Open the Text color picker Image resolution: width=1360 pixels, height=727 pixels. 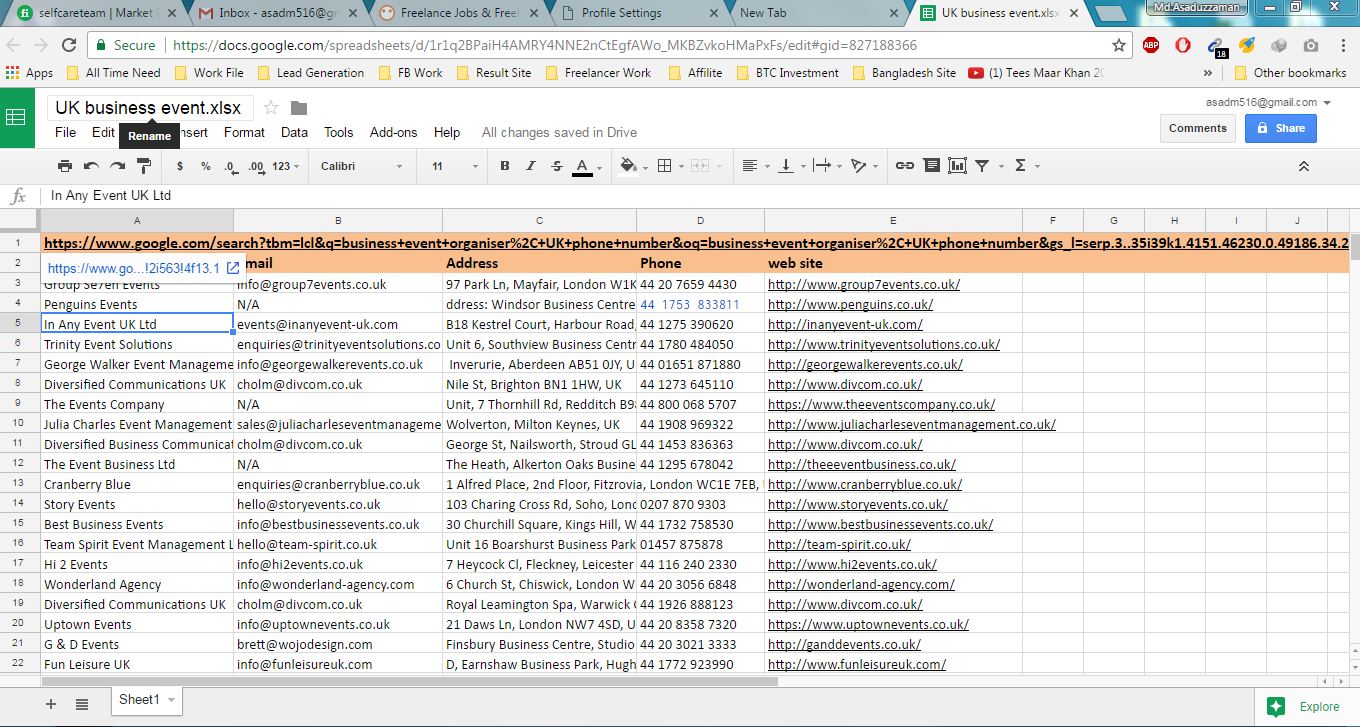click(x=587, y=166)
